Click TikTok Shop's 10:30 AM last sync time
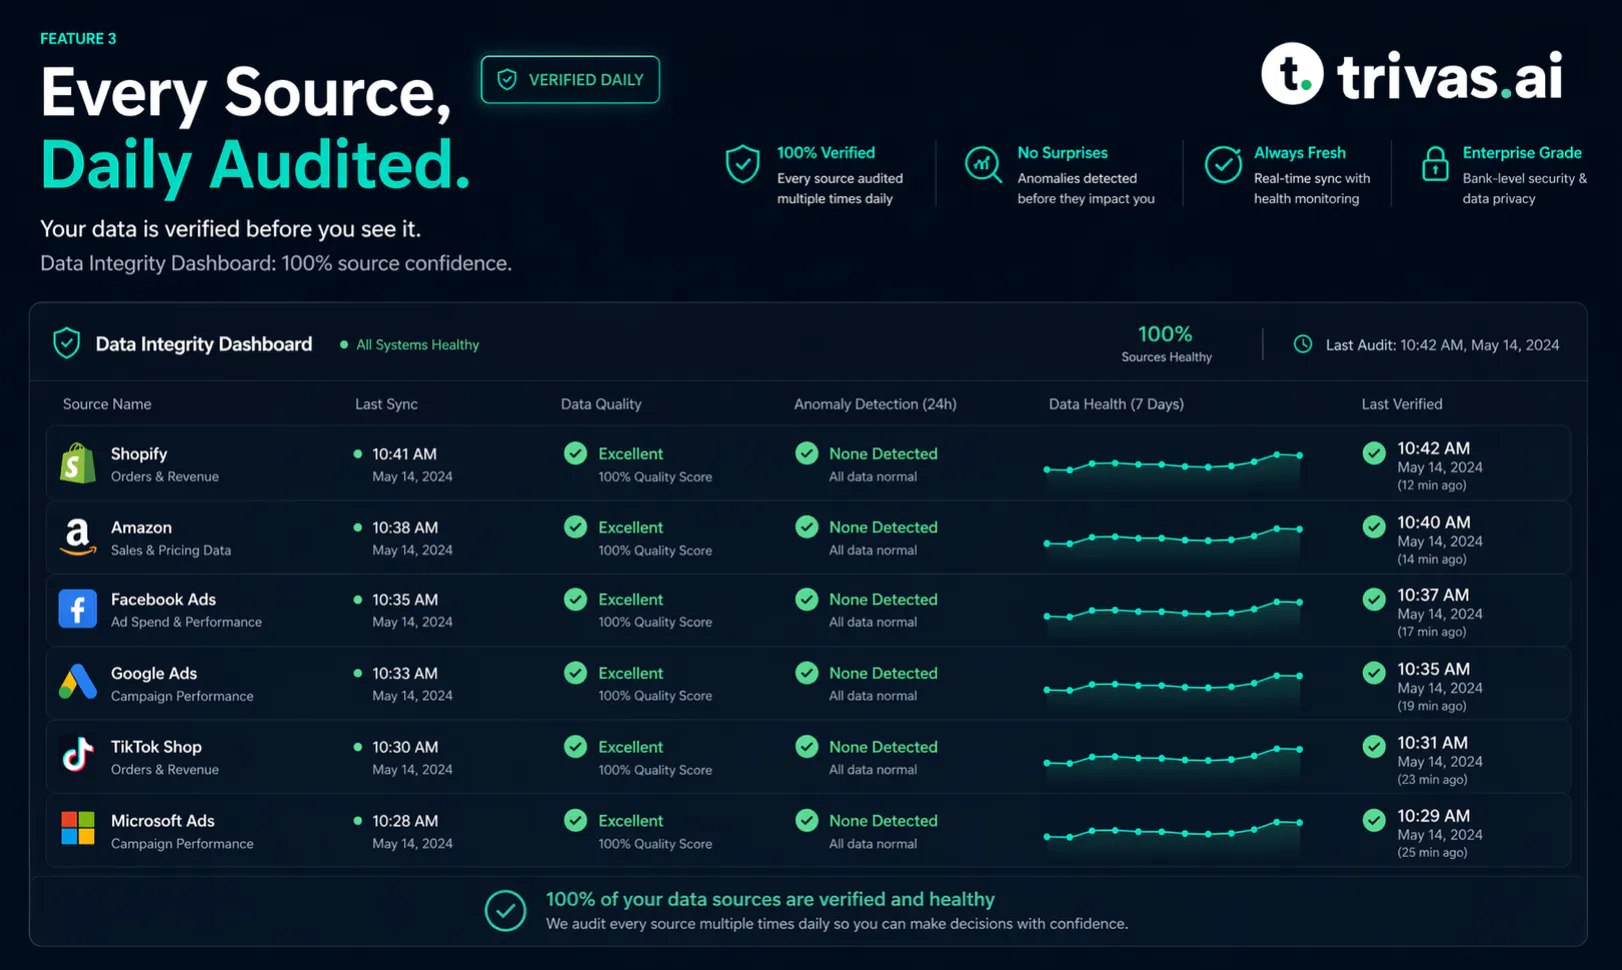1622x970 pixels. 405,747
